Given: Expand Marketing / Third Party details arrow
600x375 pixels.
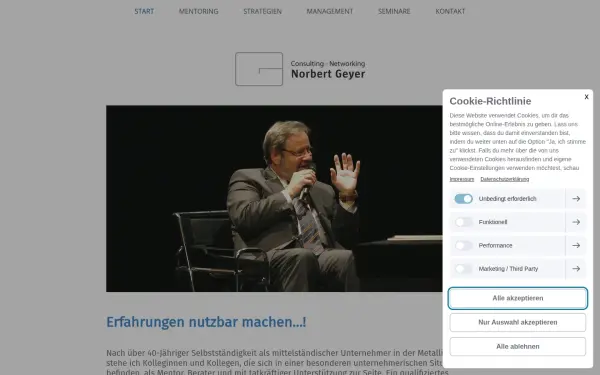Looking at the screenshot, I should pyautogui.click(x=576, y=269).
